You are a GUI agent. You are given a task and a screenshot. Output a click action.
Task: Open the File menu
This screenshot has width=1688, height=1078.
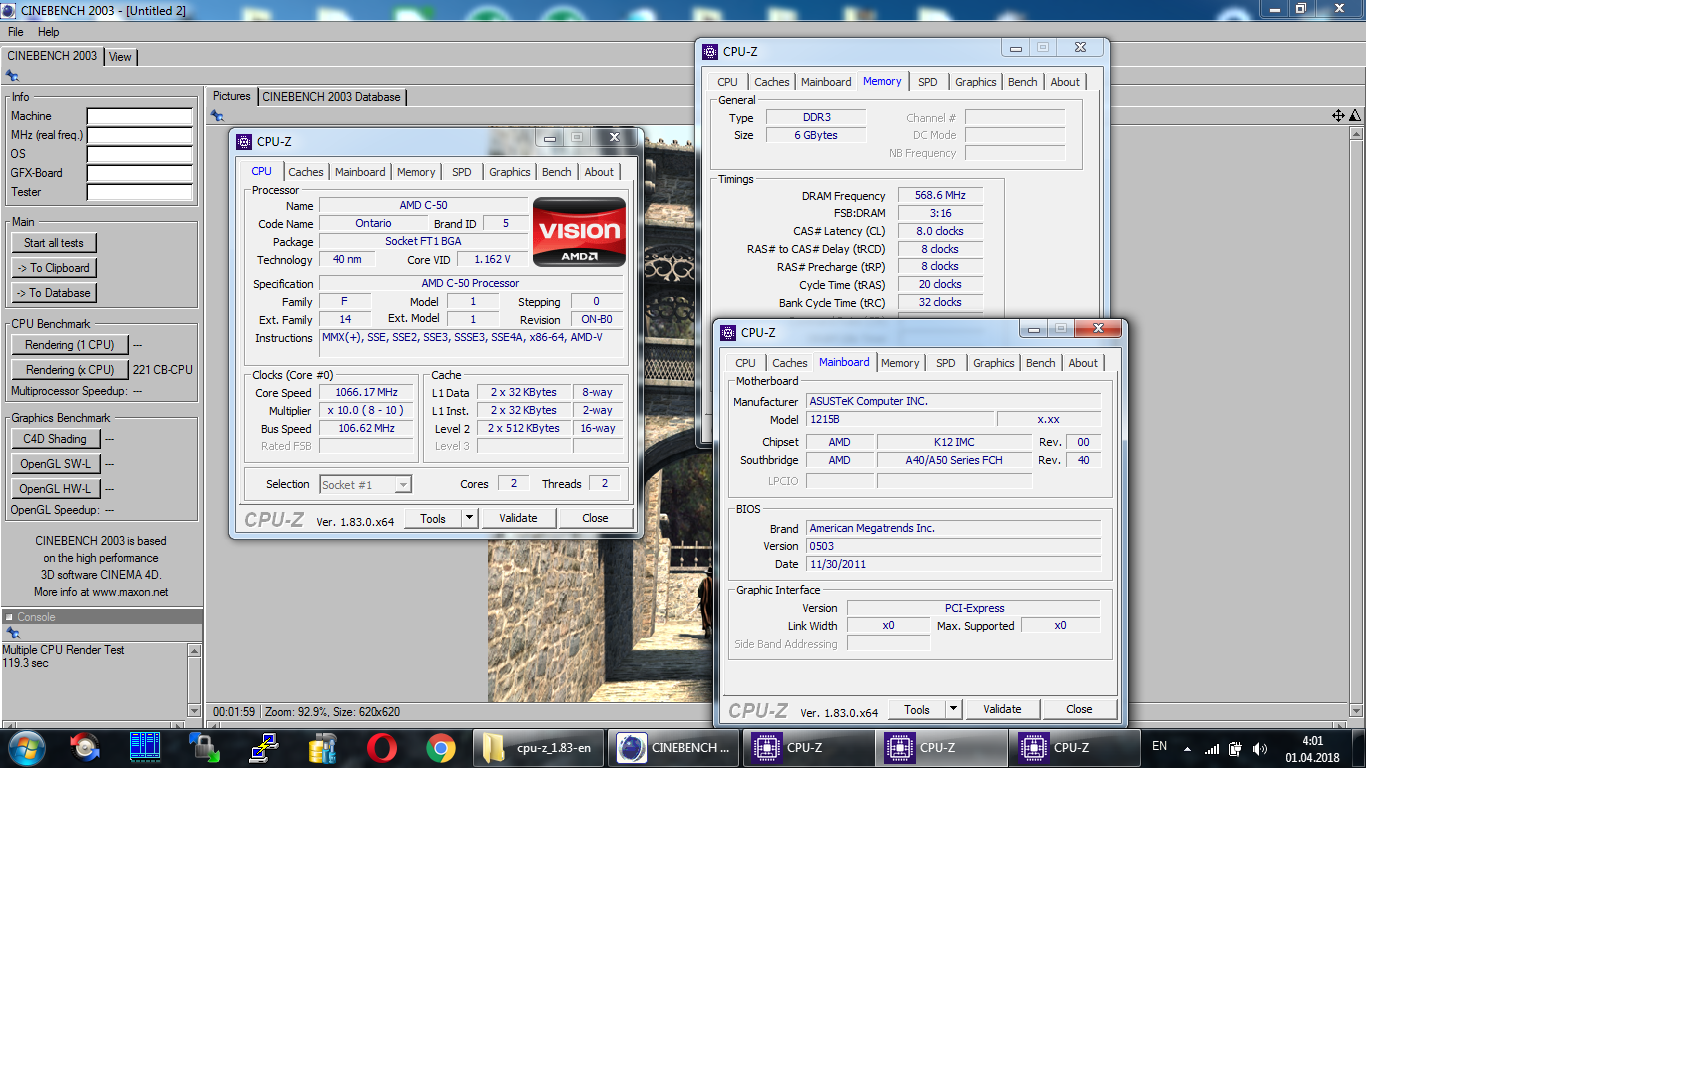[16, 32]
